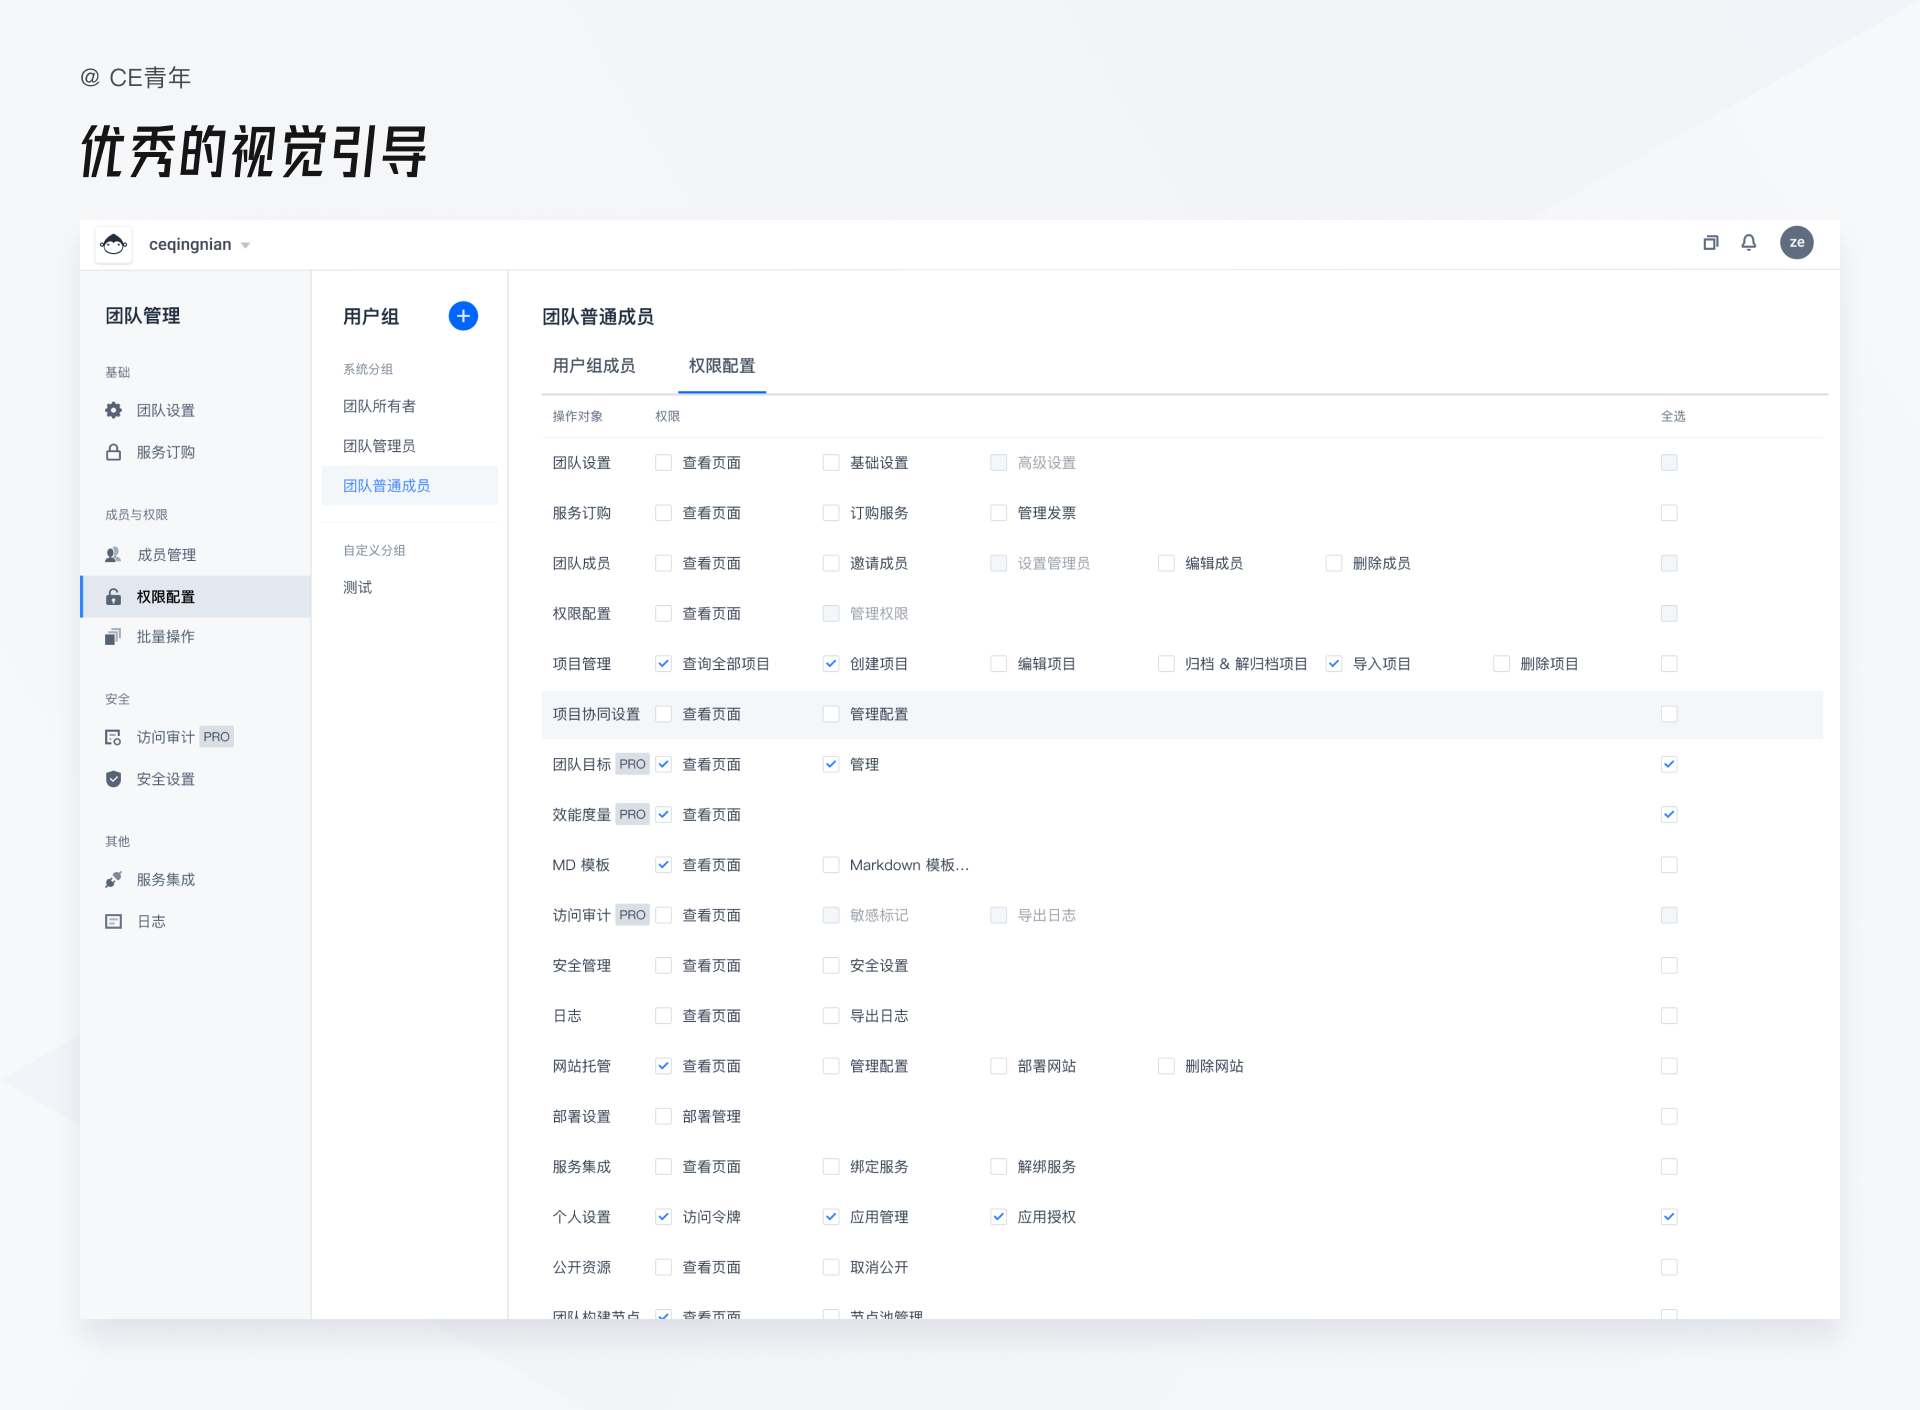The width and height of the screenshot is (1920, 1410).
Task: Click the window-stack icon beside the bell
Action: click(x=1711, y=243)
